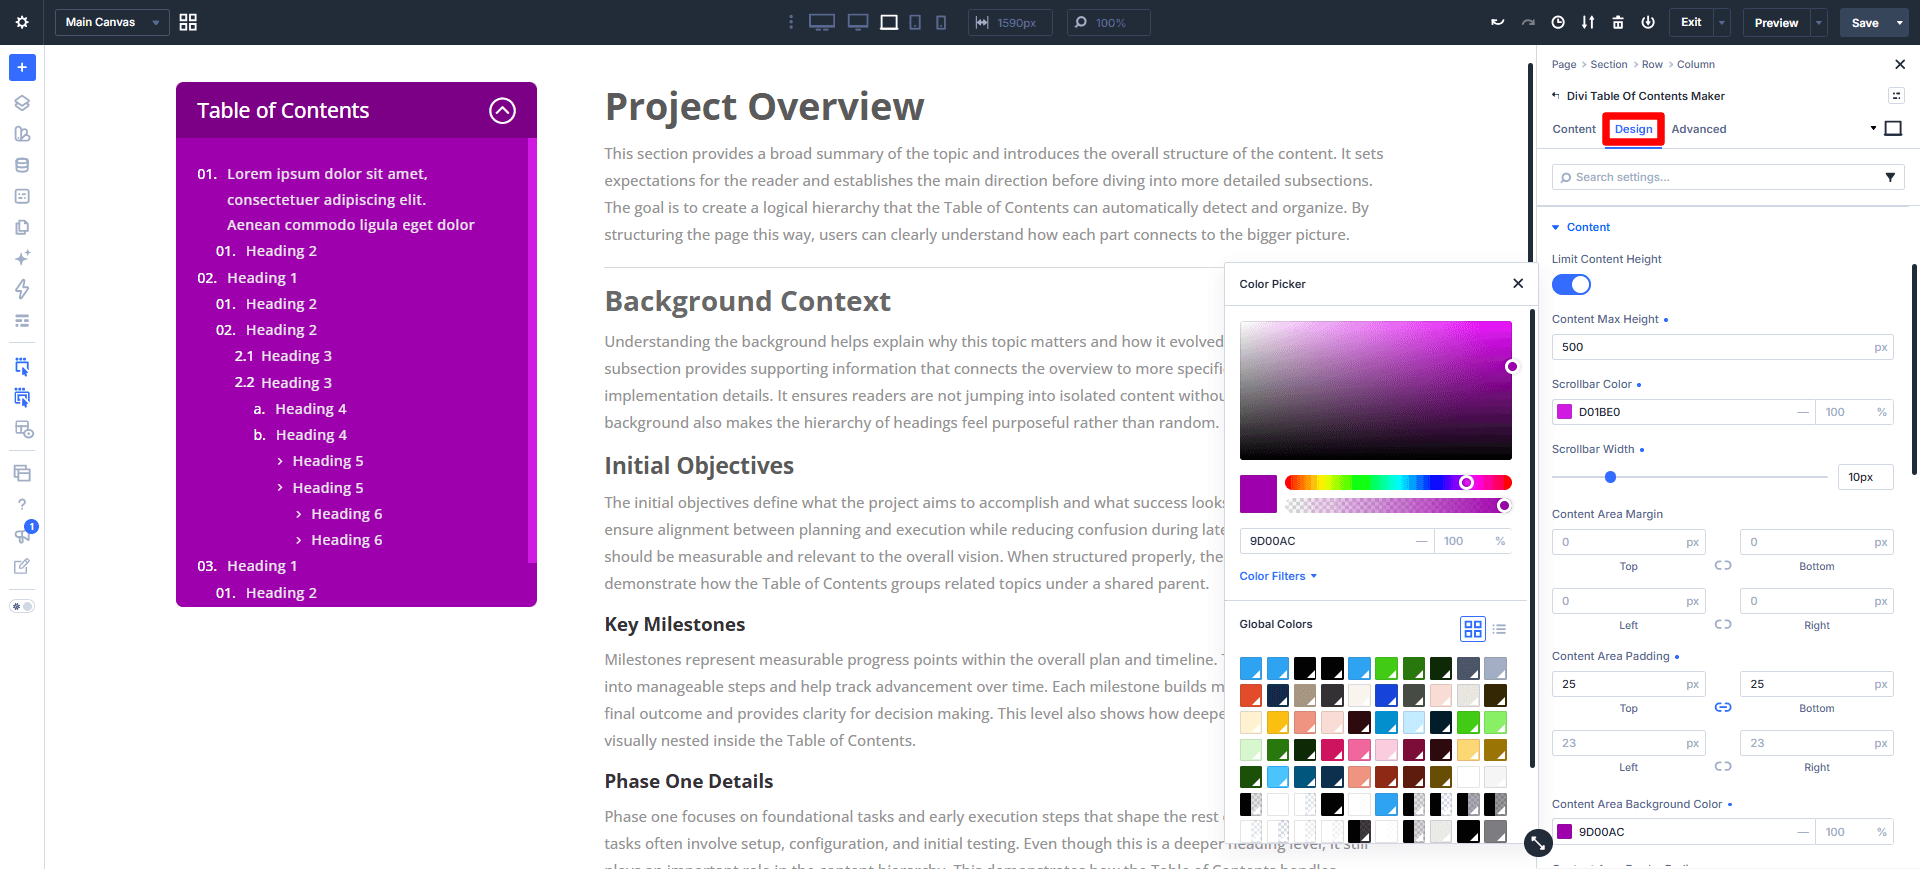
Task: Go to Row in the breadcrumb
Action: 1652,64
